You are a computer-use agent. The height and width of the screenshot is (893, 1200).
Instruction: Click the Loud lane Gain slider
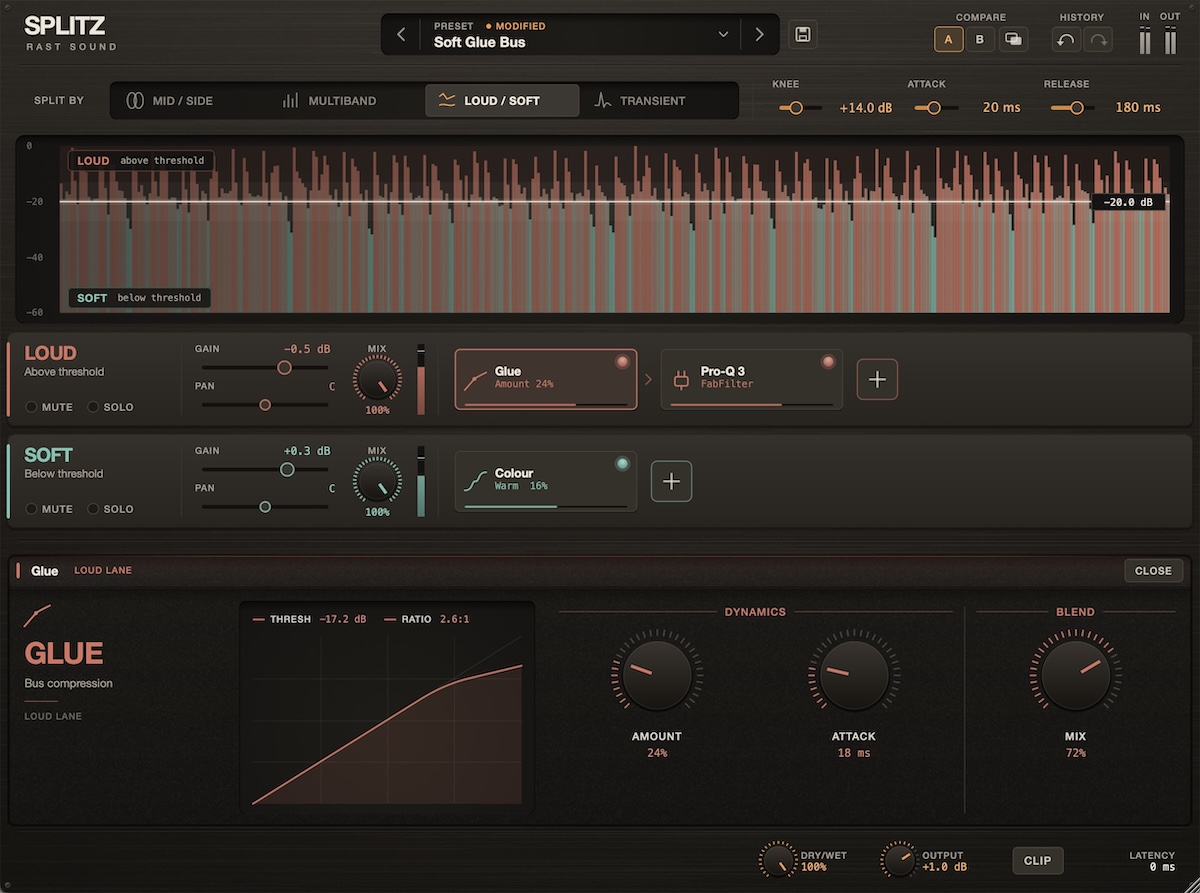pos(265,368)
